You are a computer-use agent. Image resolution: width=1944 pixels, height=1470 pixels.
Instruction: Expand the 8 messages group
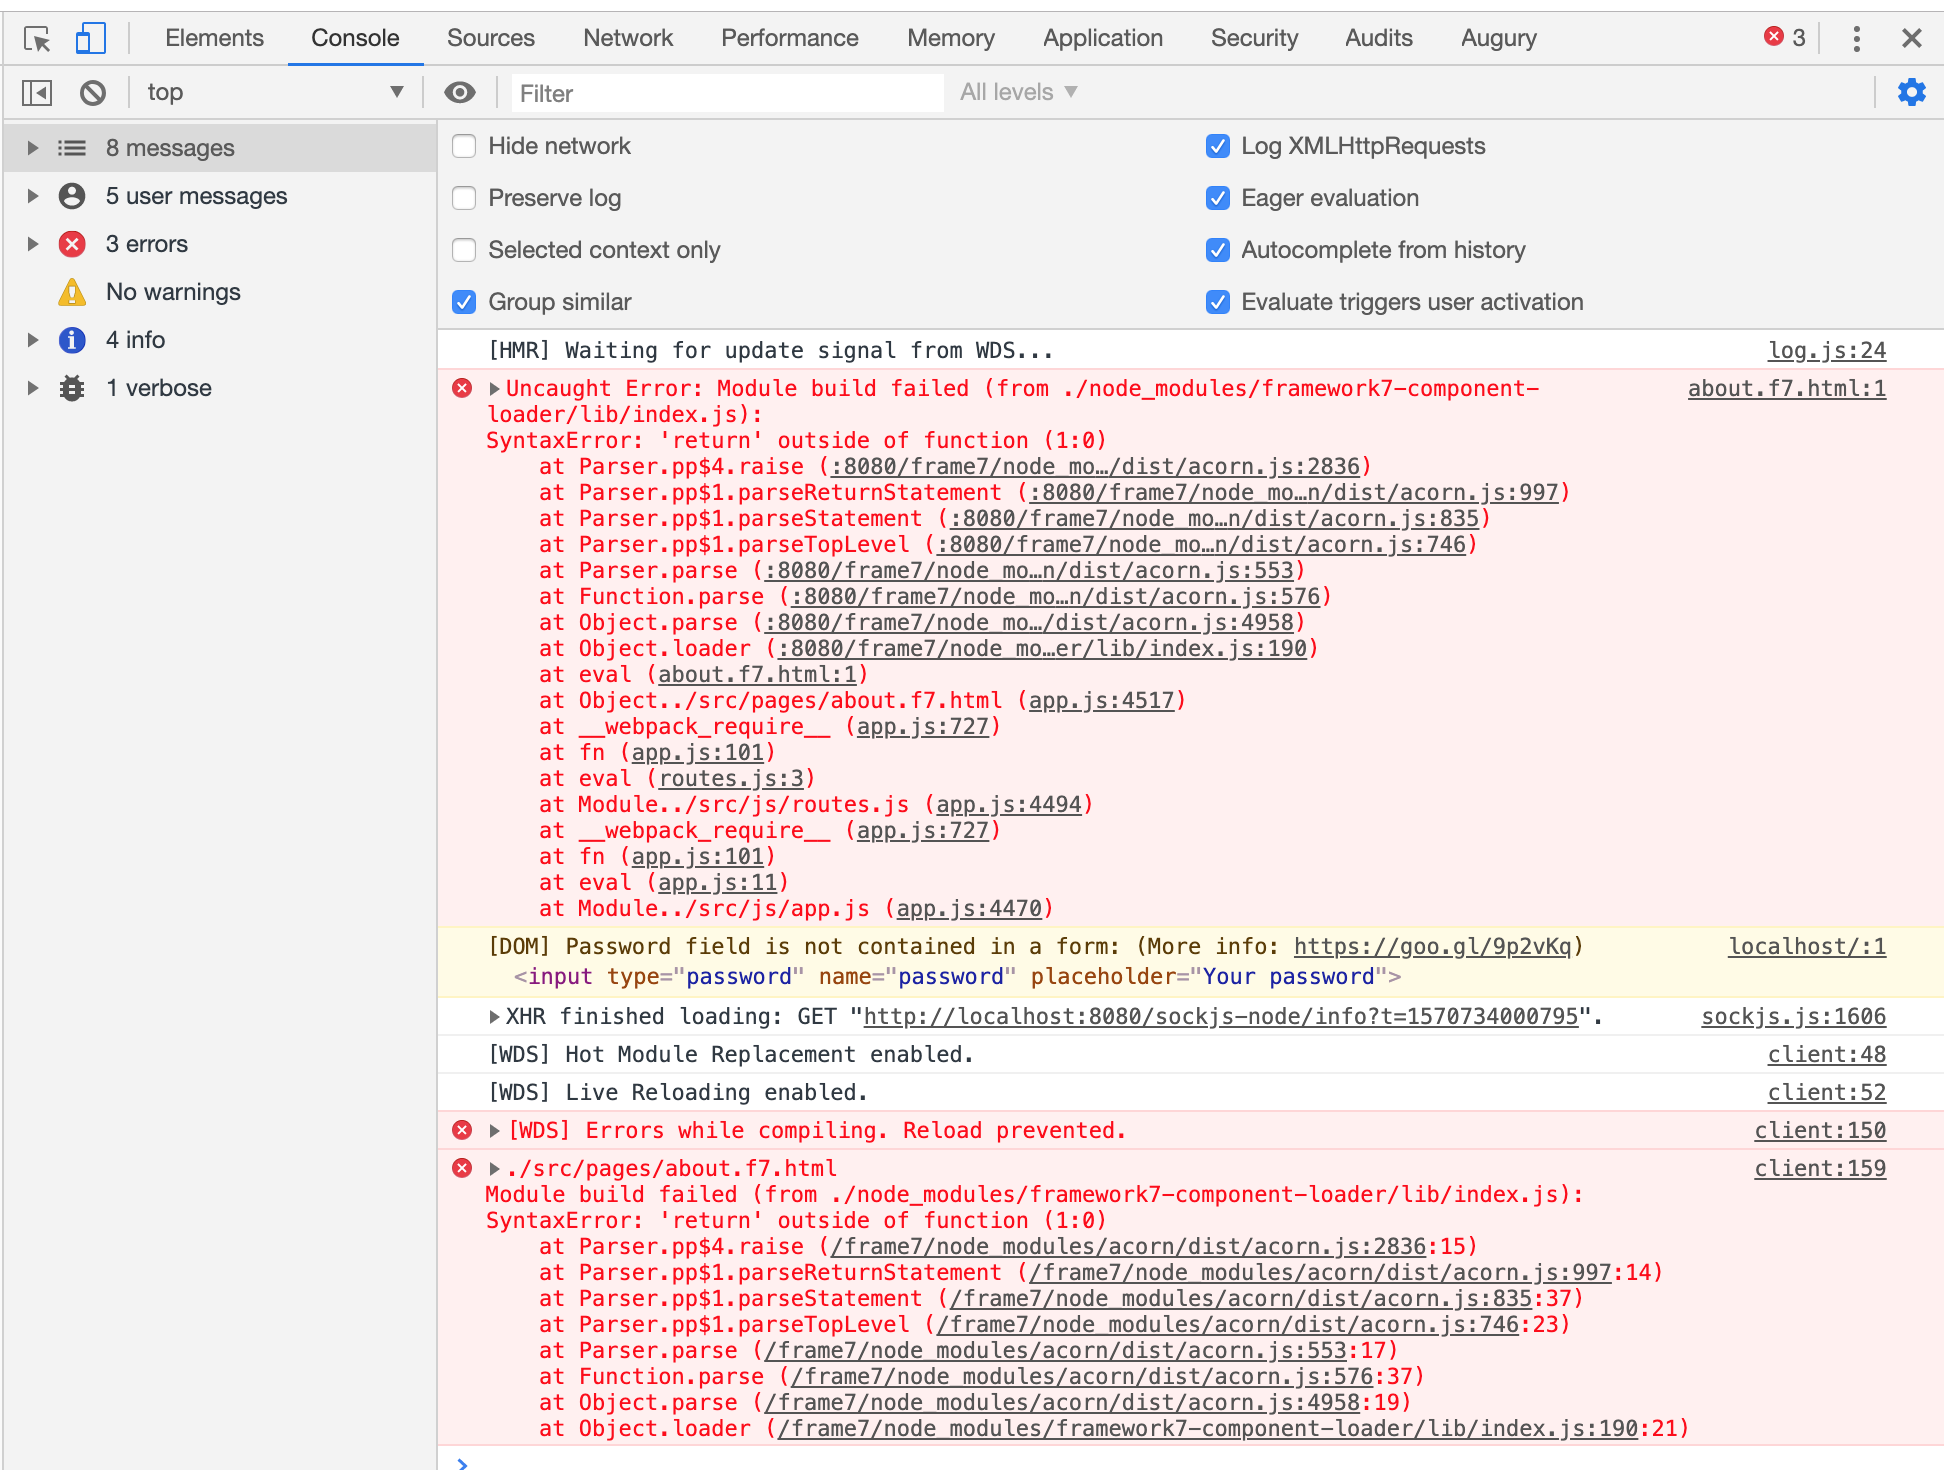[32, 148]
